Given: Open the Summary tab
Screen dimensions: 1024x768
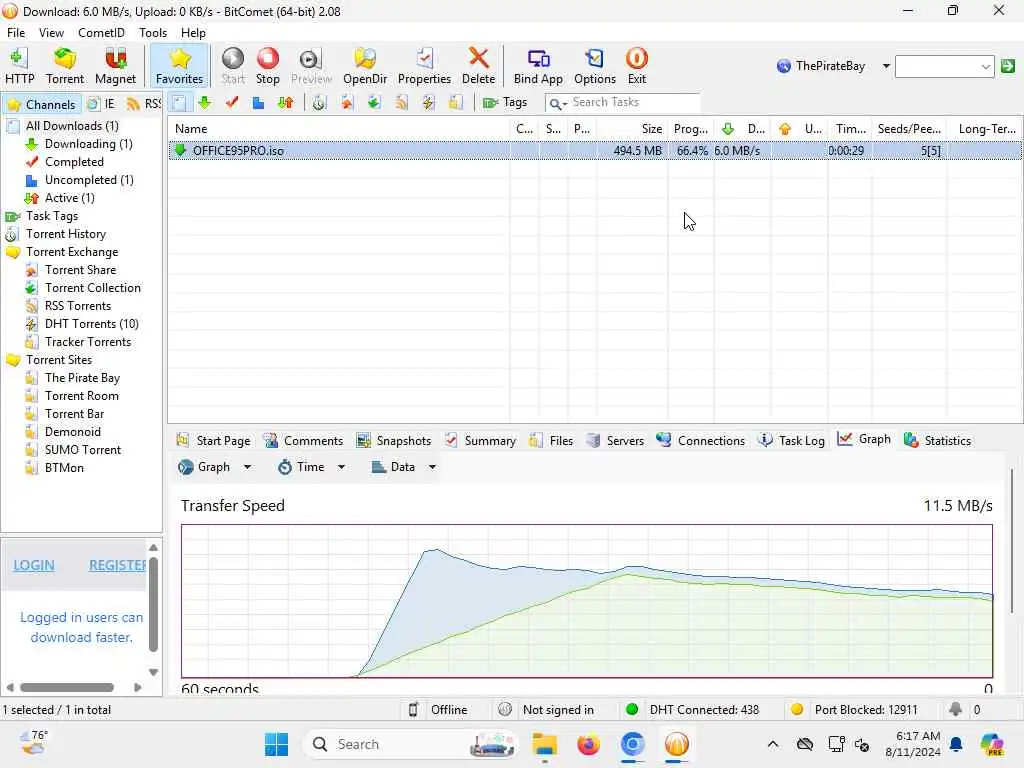Looking at the screenshot, I should pyautogui.click(x=481, y=441).
